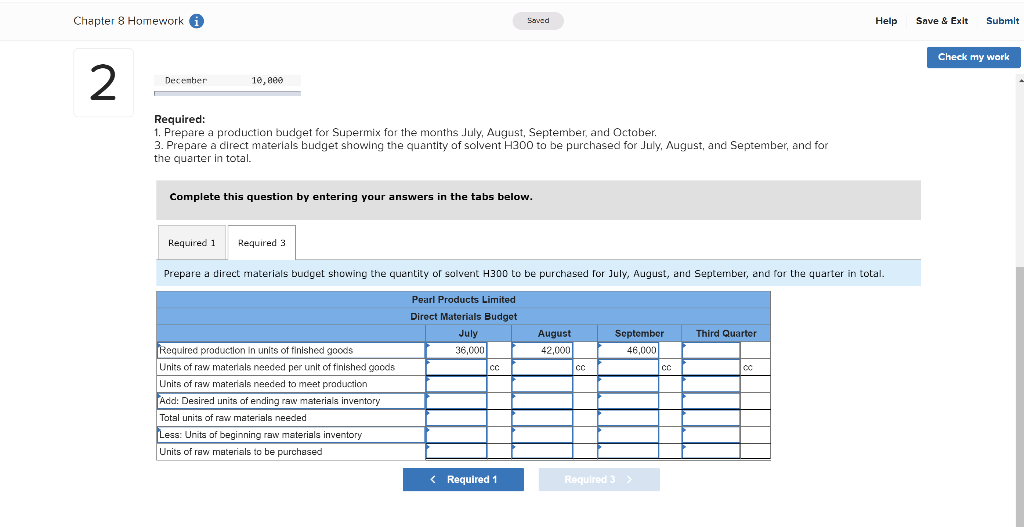The image size is (1024, 527).
Task: Click August beginning raw materials inventory field
Action: point(543,435)
